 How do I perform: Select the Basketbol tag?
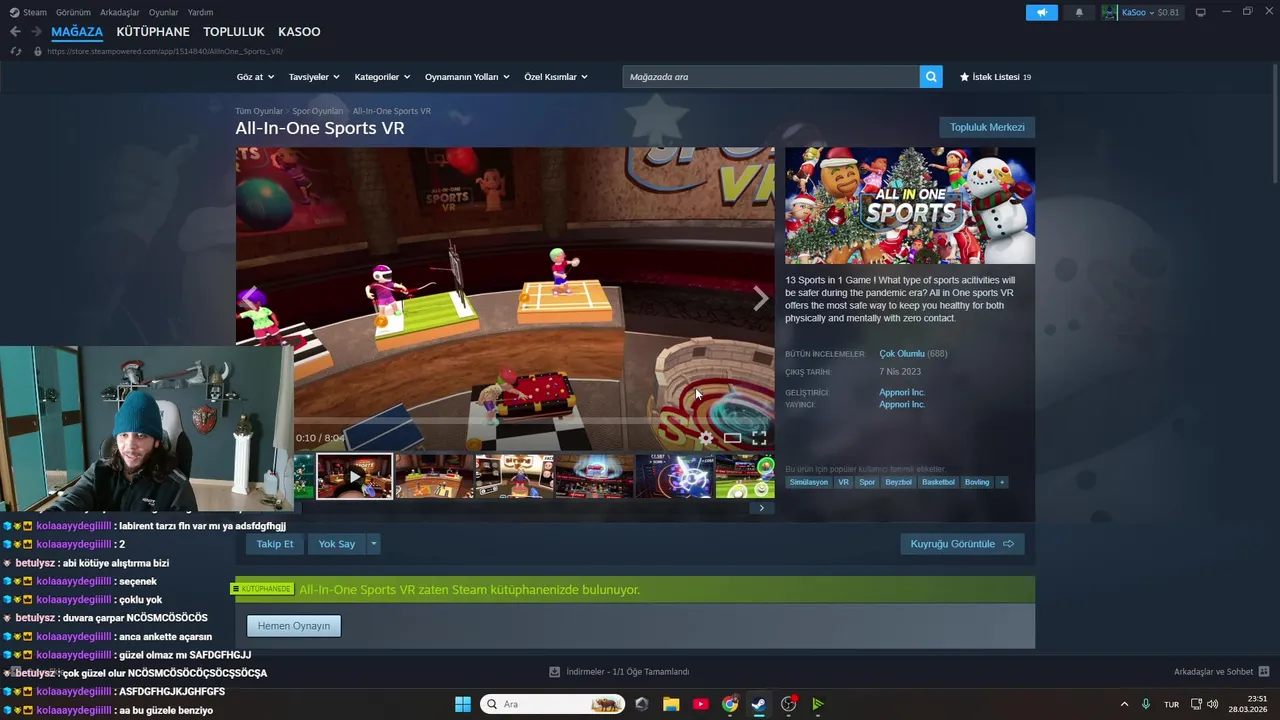pyautogui.click(x=938, y=482)
